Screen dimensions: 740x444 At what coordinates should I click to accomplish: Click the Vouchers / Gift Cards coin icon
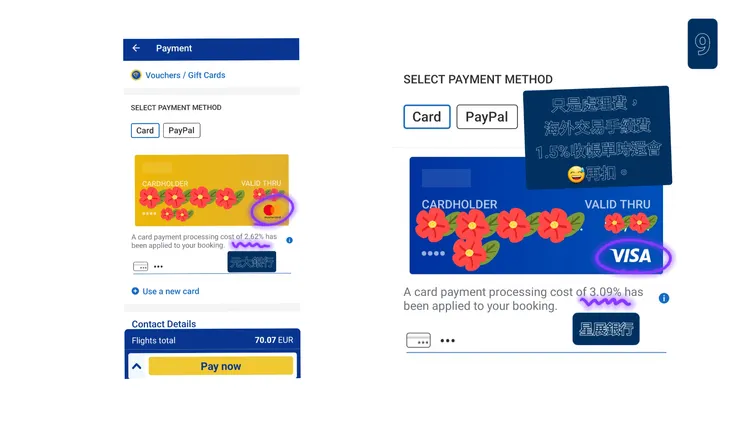click(x=136, y=75)
